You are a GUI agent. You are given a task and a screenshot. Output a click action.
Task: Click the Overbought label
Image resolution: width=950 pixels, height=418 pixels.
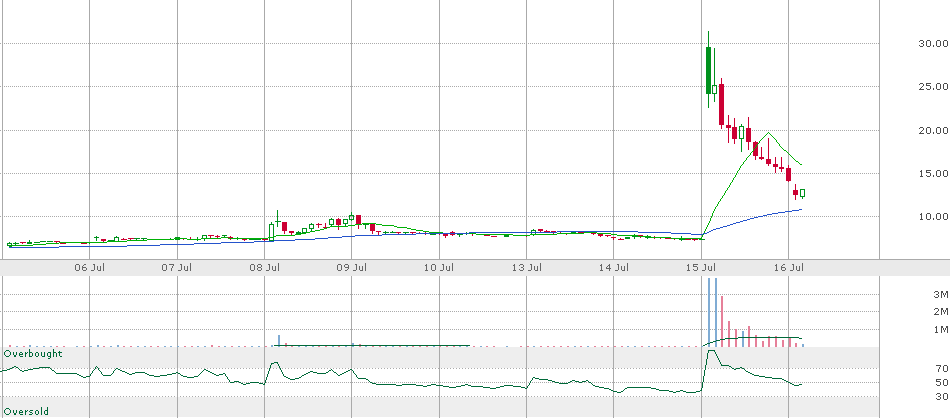pos(33,354)
